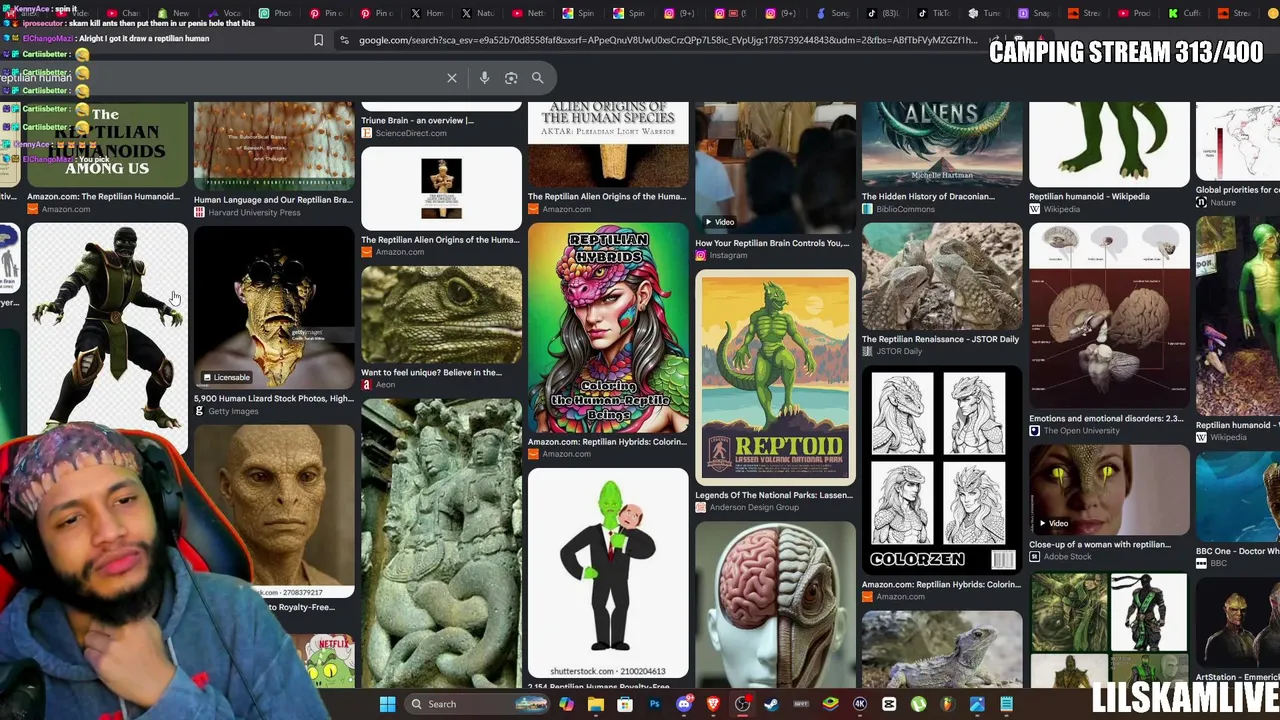This screenshot has width=1280, height=720.
Task: Click the address bar site settings icon
Action: [344, 40]
